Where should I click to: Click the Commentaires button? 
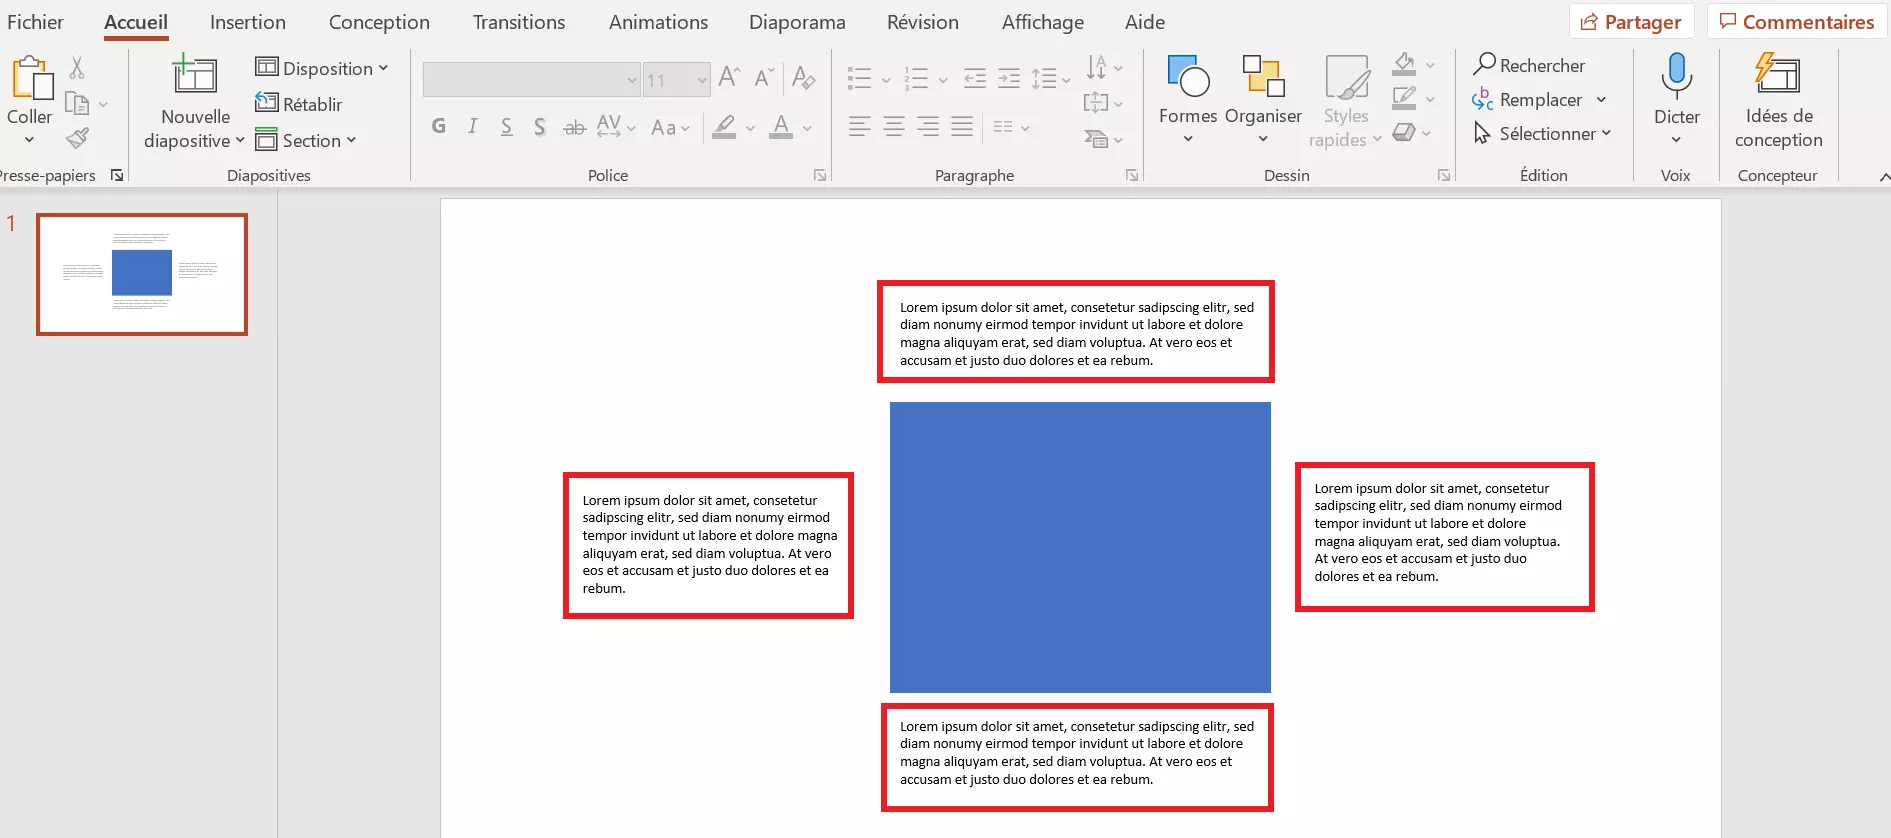1797,22
